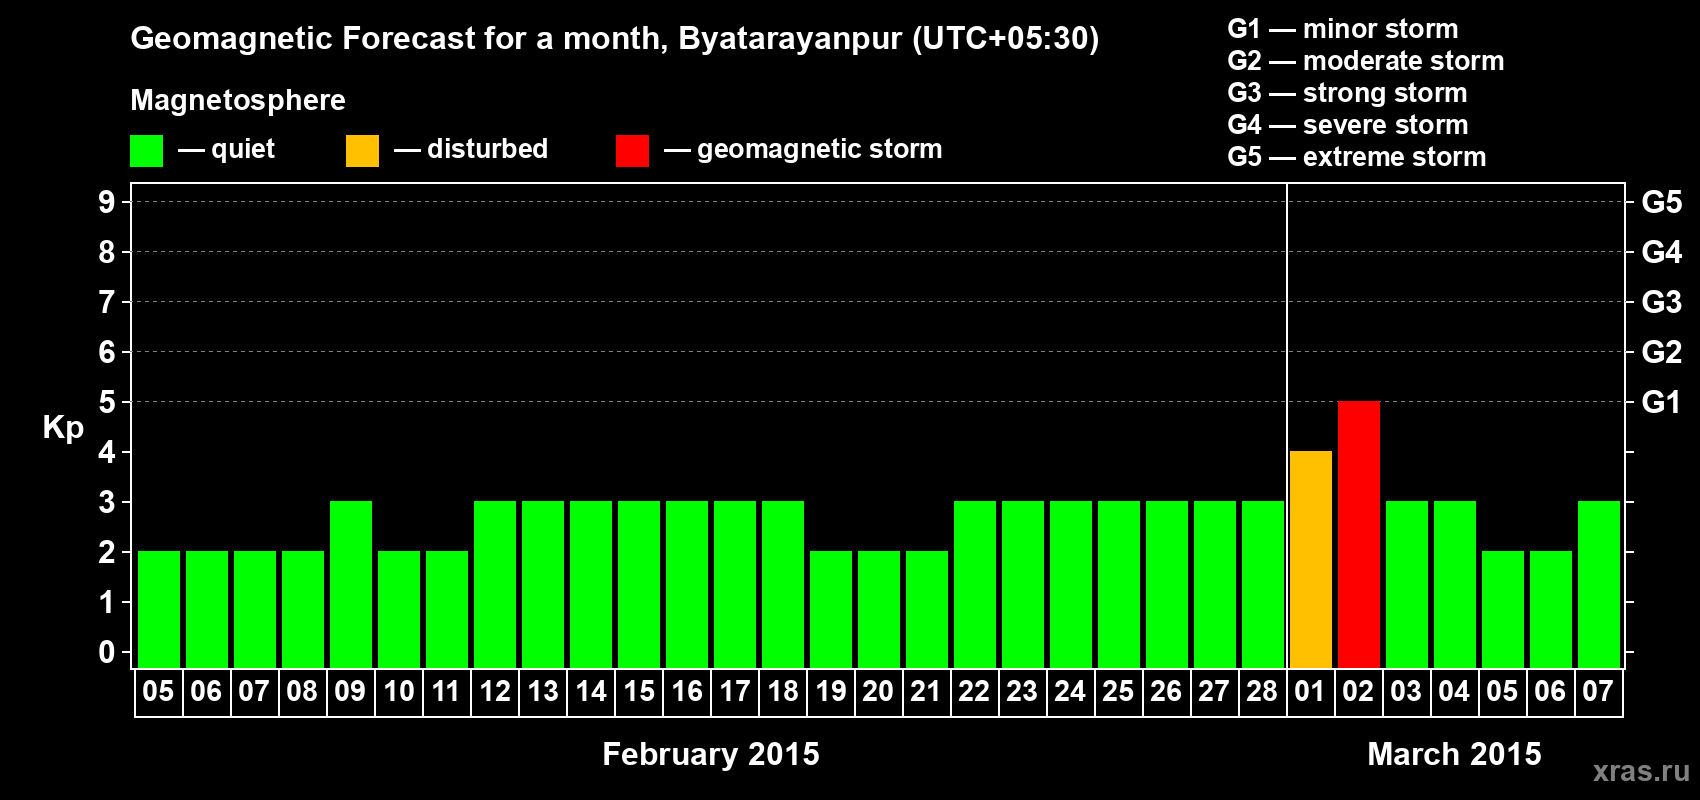The height and width of the screenshot is (800, 1700).
Task: Click the Geomagnetic Forecast chart title
Action: click(x=614, y=39)
